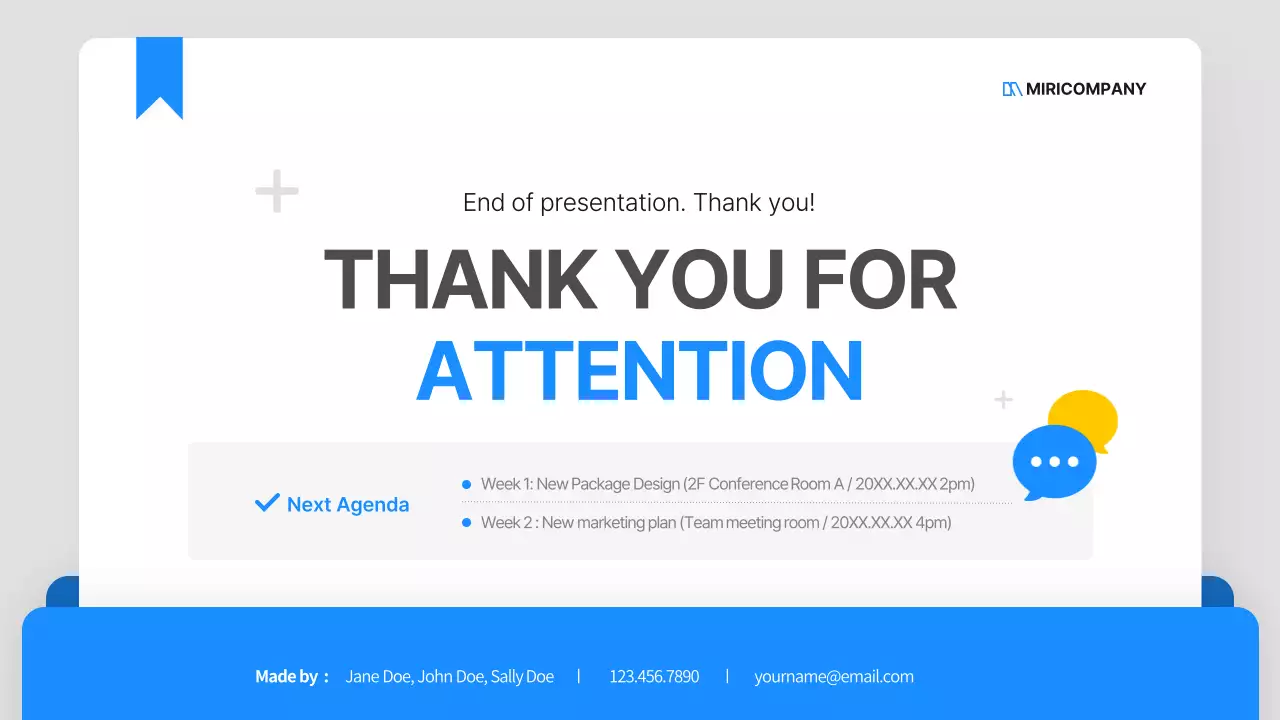Select the Week 2 New marketing plan line
Viewport: 1280px width, 720px height.
click(x=715, y=523)
